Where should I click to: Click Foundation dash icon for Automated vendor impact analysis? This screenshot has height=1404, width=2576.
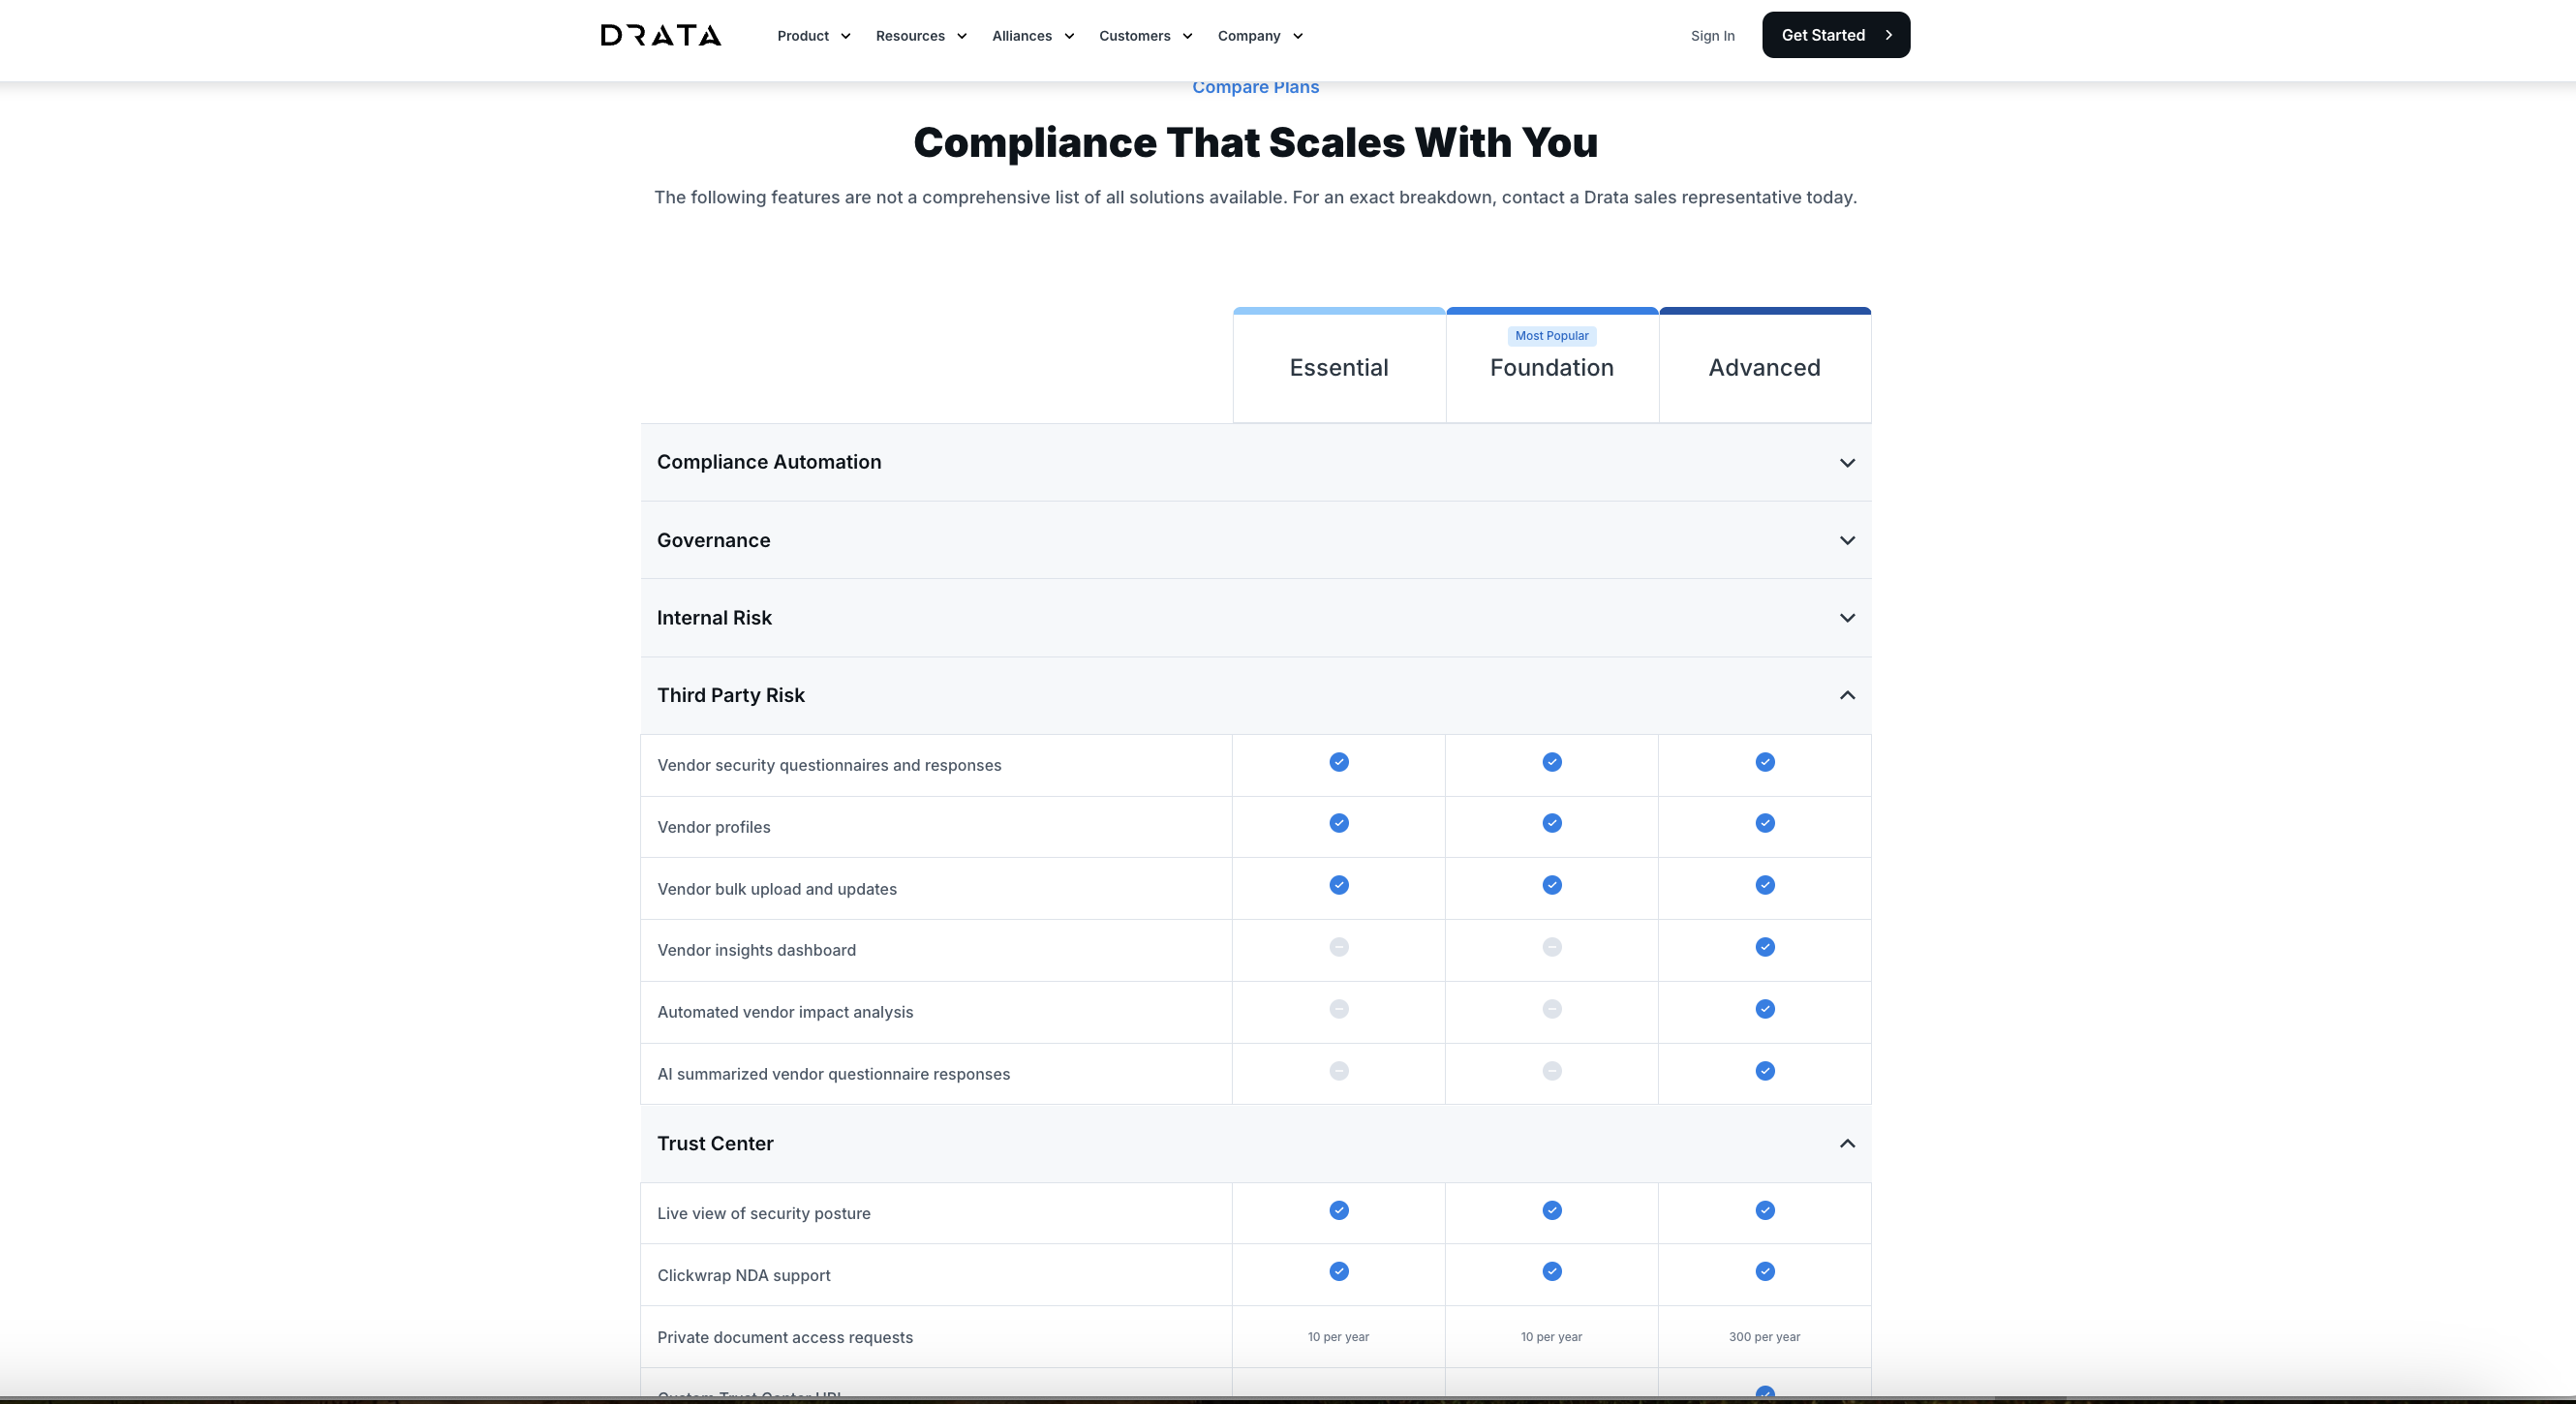click(1551, 1009)
